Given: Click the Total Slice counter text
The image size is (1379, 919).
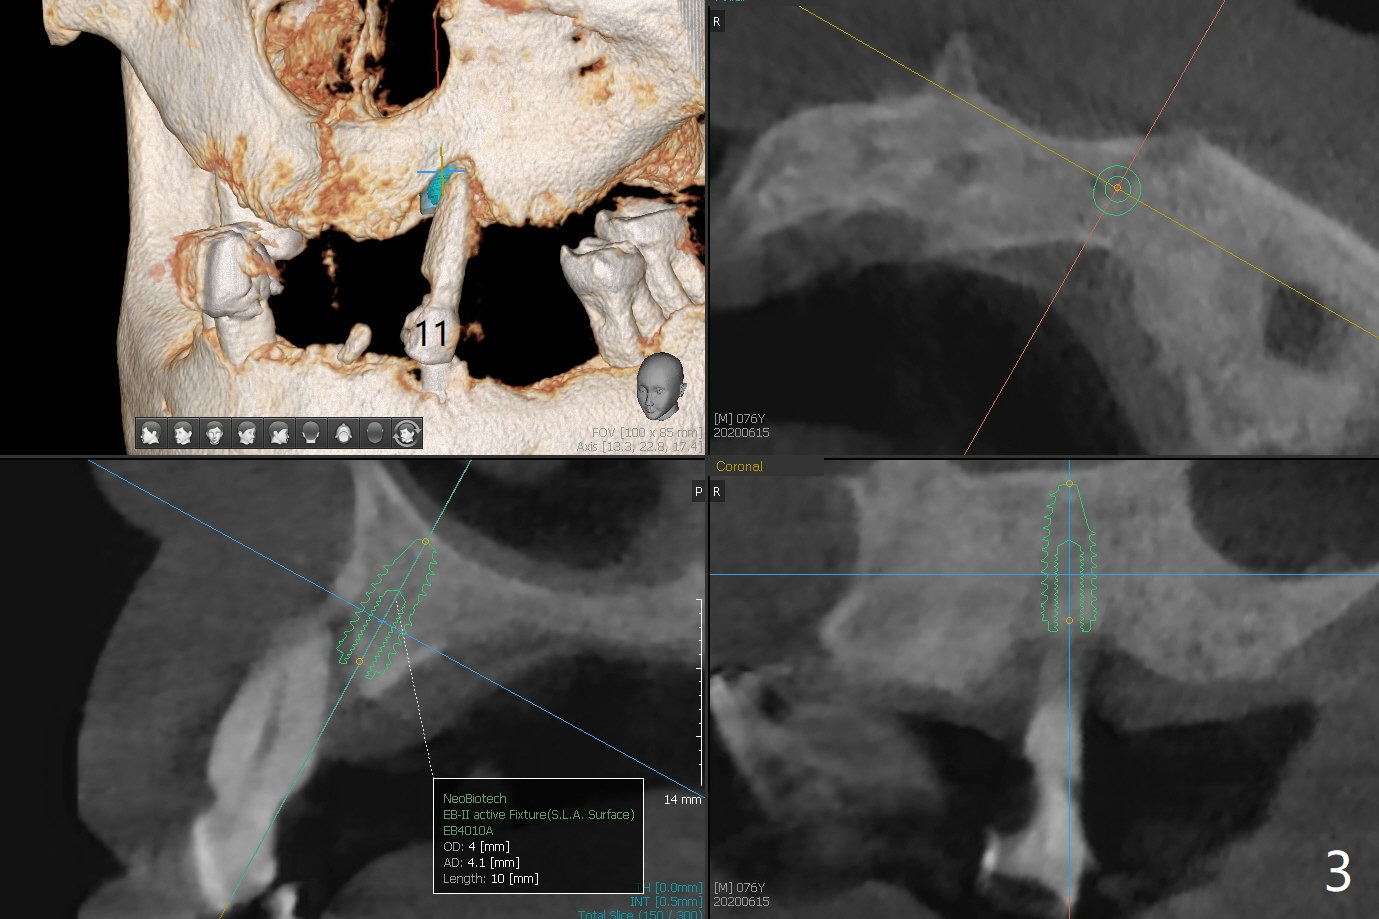Looking at the screenshot, I should click(640, 914).
